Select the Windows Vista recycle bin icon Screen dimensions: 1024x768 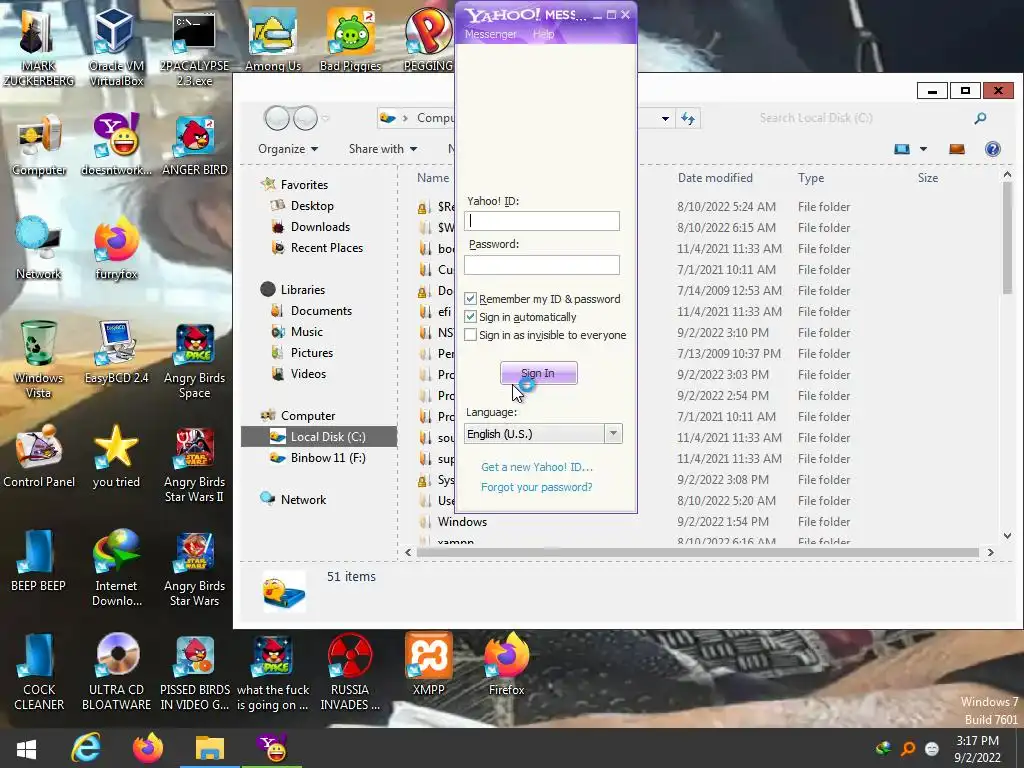click(x=39, y=359)
